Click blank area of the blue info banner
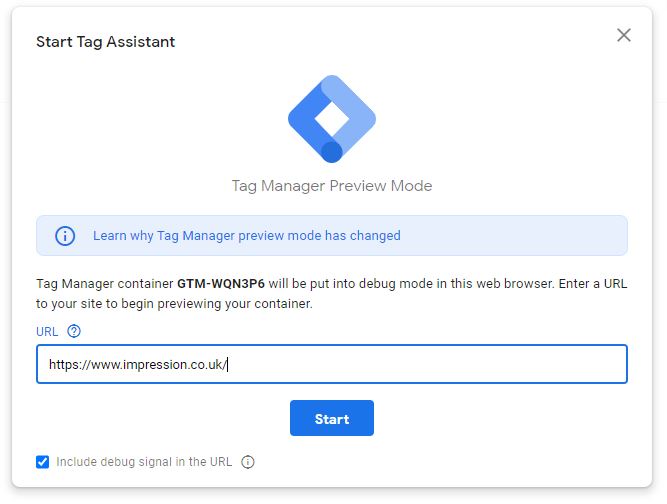667x504 pixels. pyautogui.click(x=510, y=236)
